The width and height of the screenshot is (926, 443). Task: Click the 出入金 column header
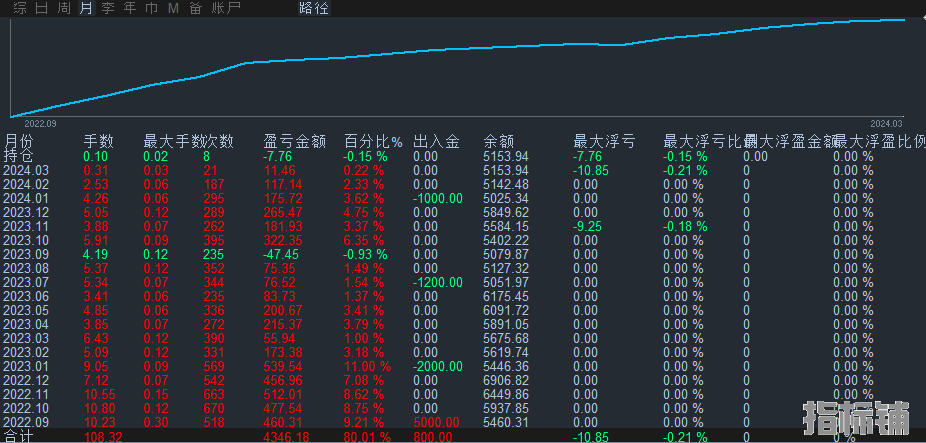[436, 142]
